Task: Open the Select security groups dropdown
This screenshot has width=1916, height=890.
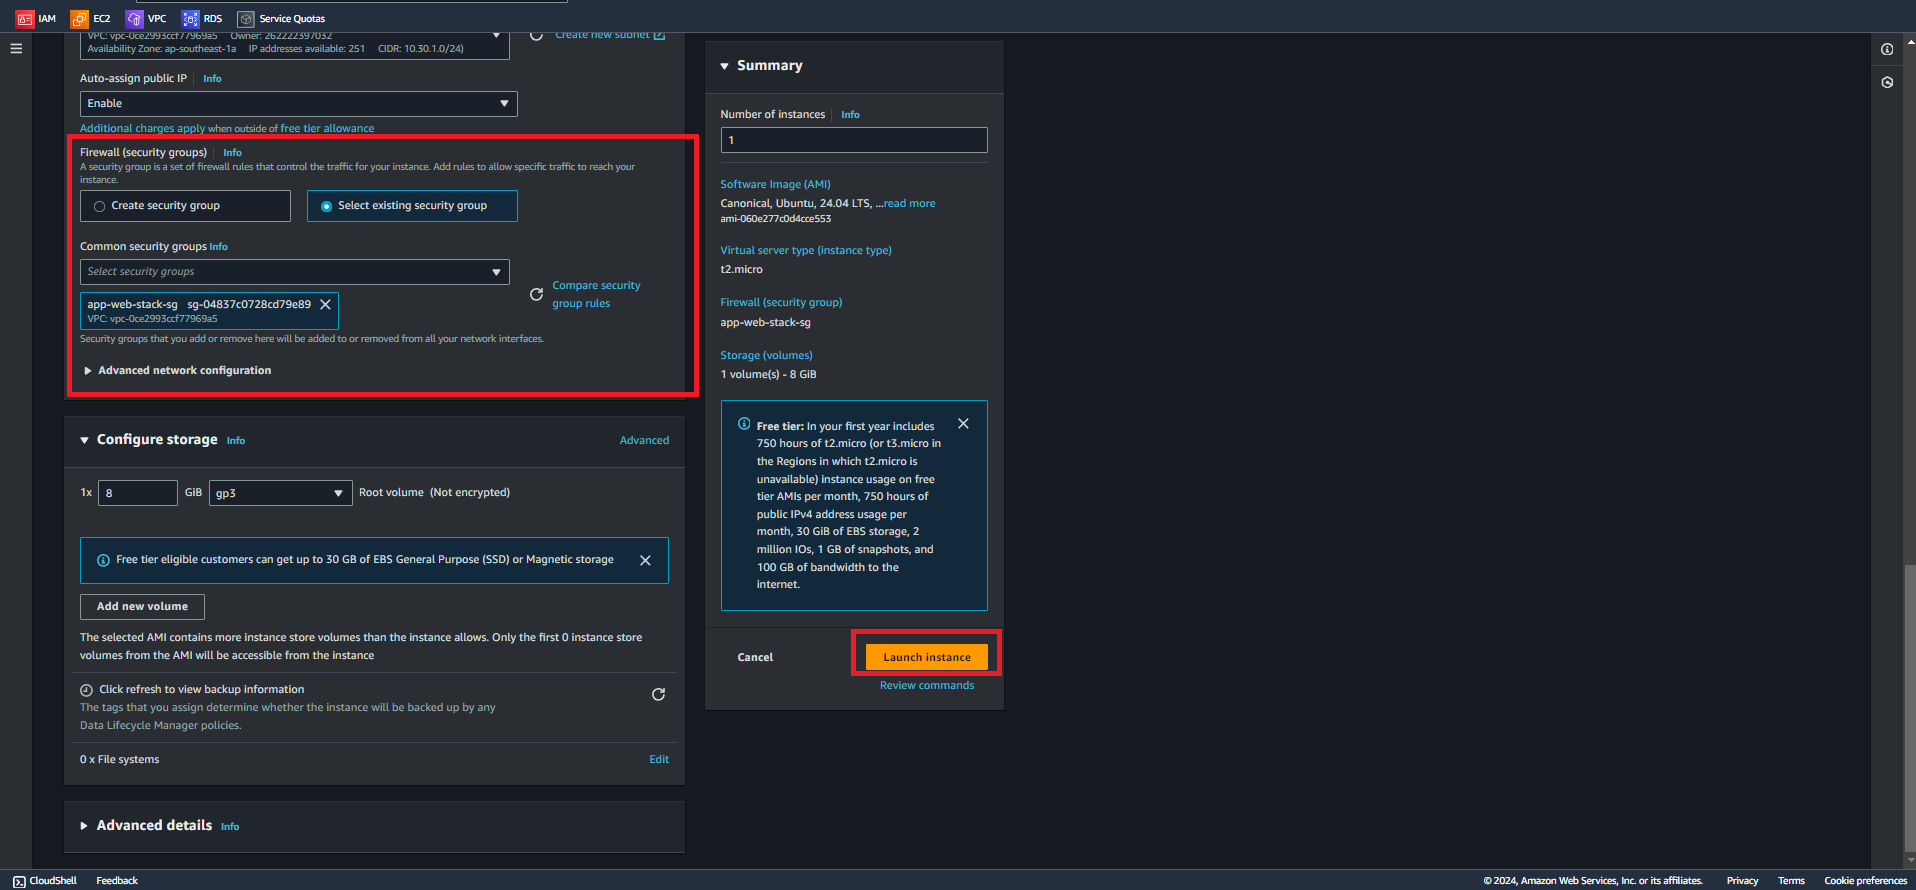Action: (295, 272)
